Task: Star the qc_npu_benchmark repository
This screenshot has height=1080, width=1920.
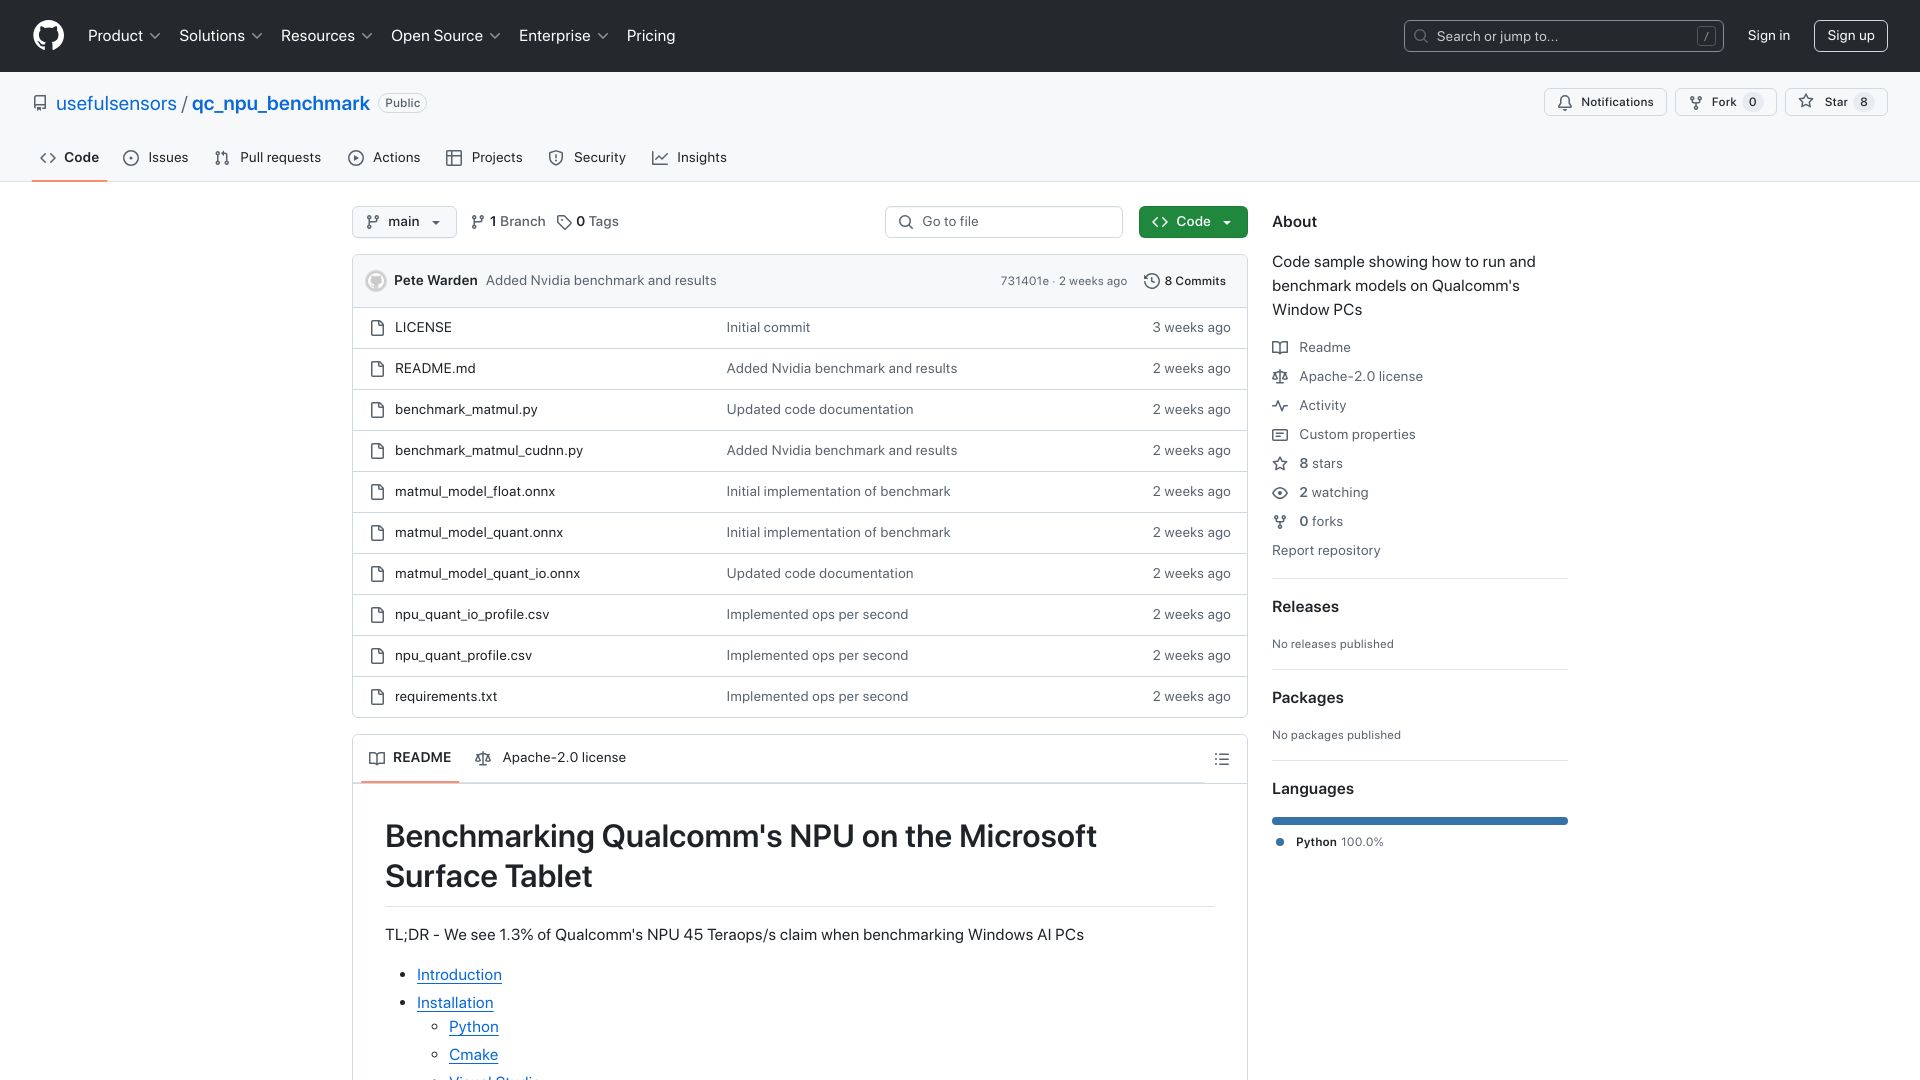Action: point(1835,102)
